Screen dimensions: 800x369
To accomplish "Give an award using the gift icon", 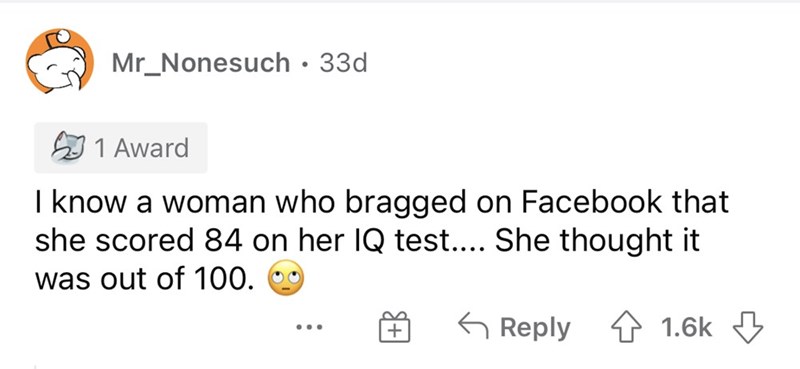I will 394,327.
